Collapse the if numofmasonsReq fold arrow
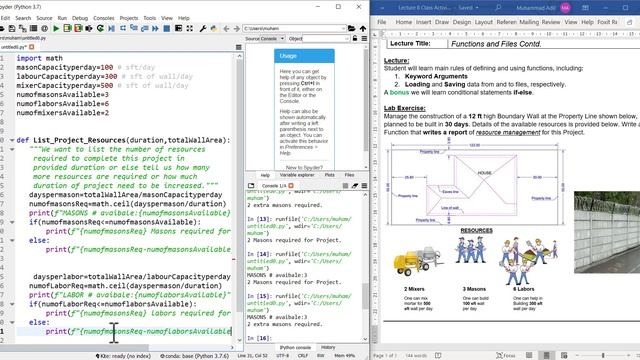The height and width of the screenshot is (360, 640). 12,222
